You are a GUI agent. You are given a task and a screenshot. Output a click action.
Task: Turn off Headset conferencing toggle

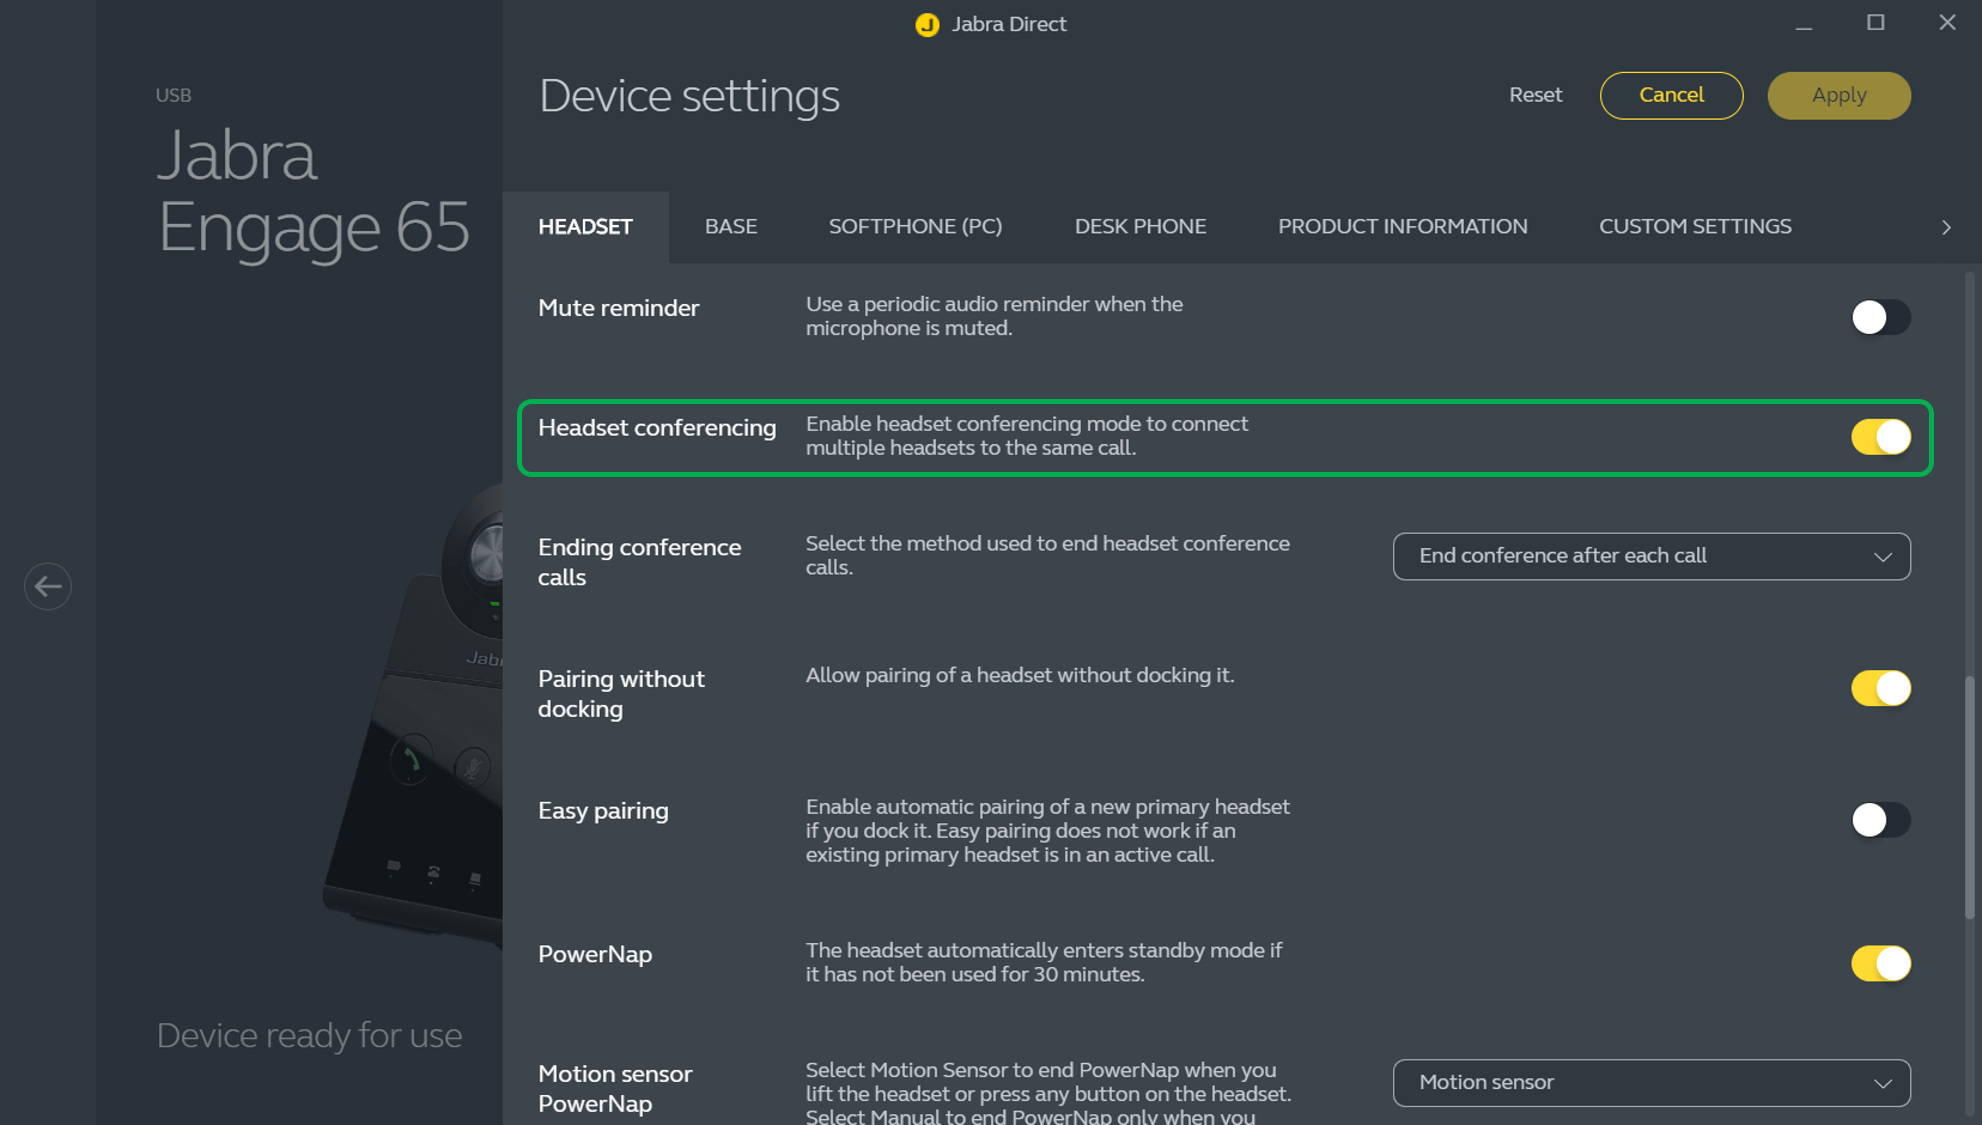click(1880, 437)
